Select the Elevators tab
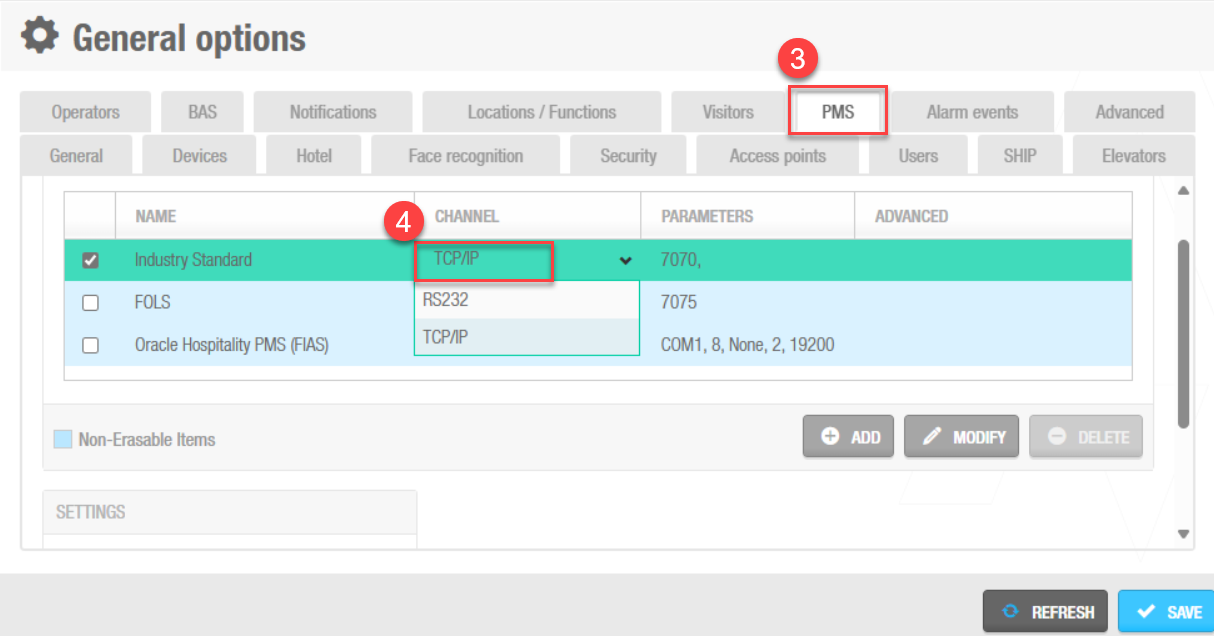1214x636 pixels. (x=1133, y=156)
